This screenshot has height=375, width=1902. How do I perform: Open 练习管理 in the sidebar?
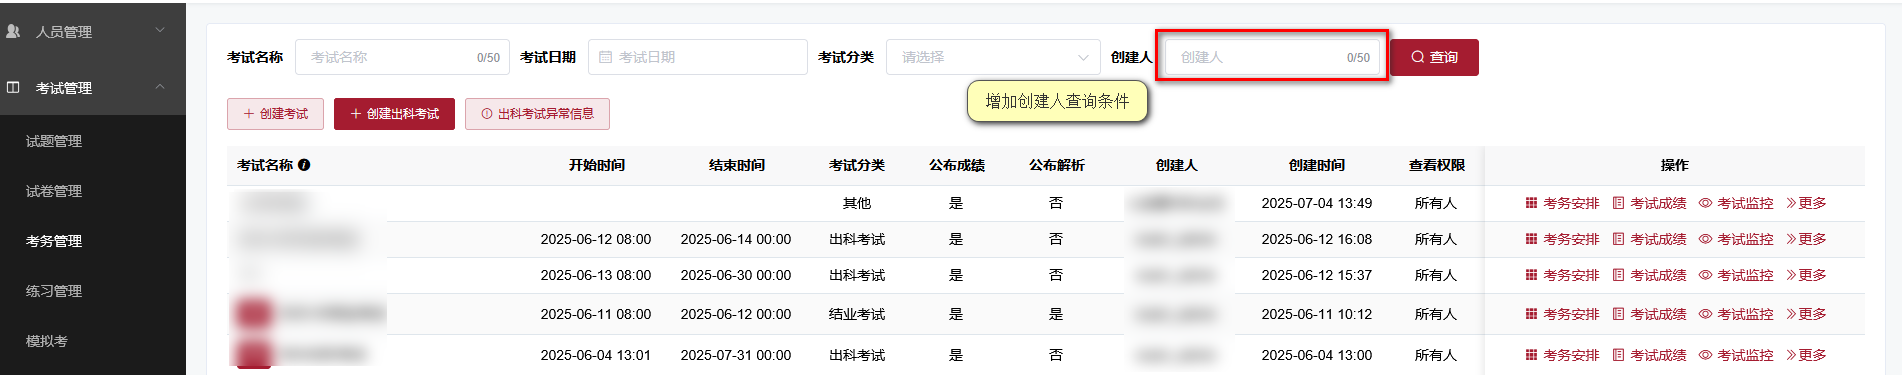[54, 291]
